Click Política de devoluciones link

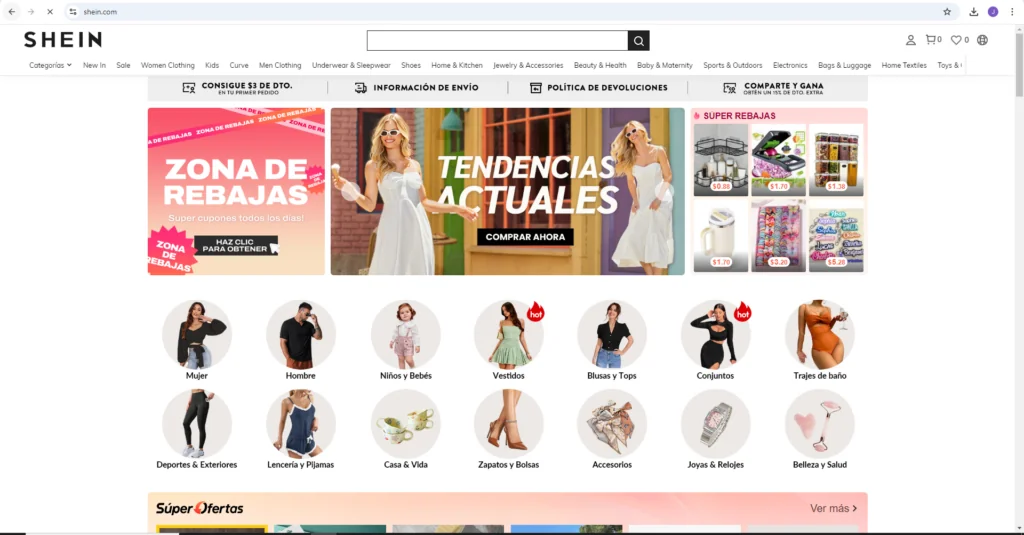598,88
